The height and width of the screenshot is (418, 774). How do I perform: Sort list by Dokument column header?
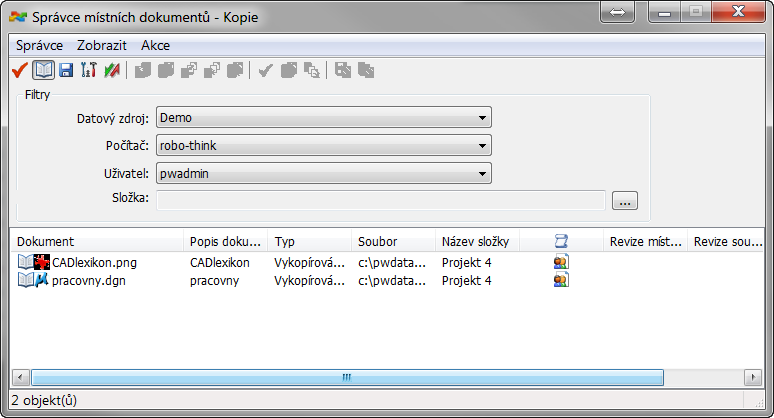click(x=97, y=242)
